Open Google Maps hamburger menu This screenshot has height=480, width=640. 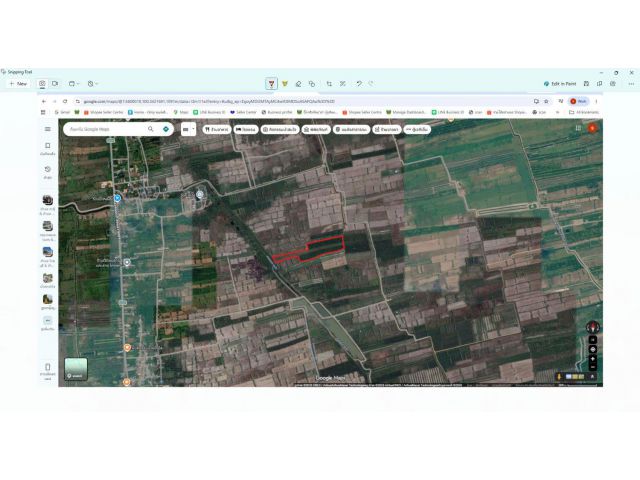[x=48, y=129]
